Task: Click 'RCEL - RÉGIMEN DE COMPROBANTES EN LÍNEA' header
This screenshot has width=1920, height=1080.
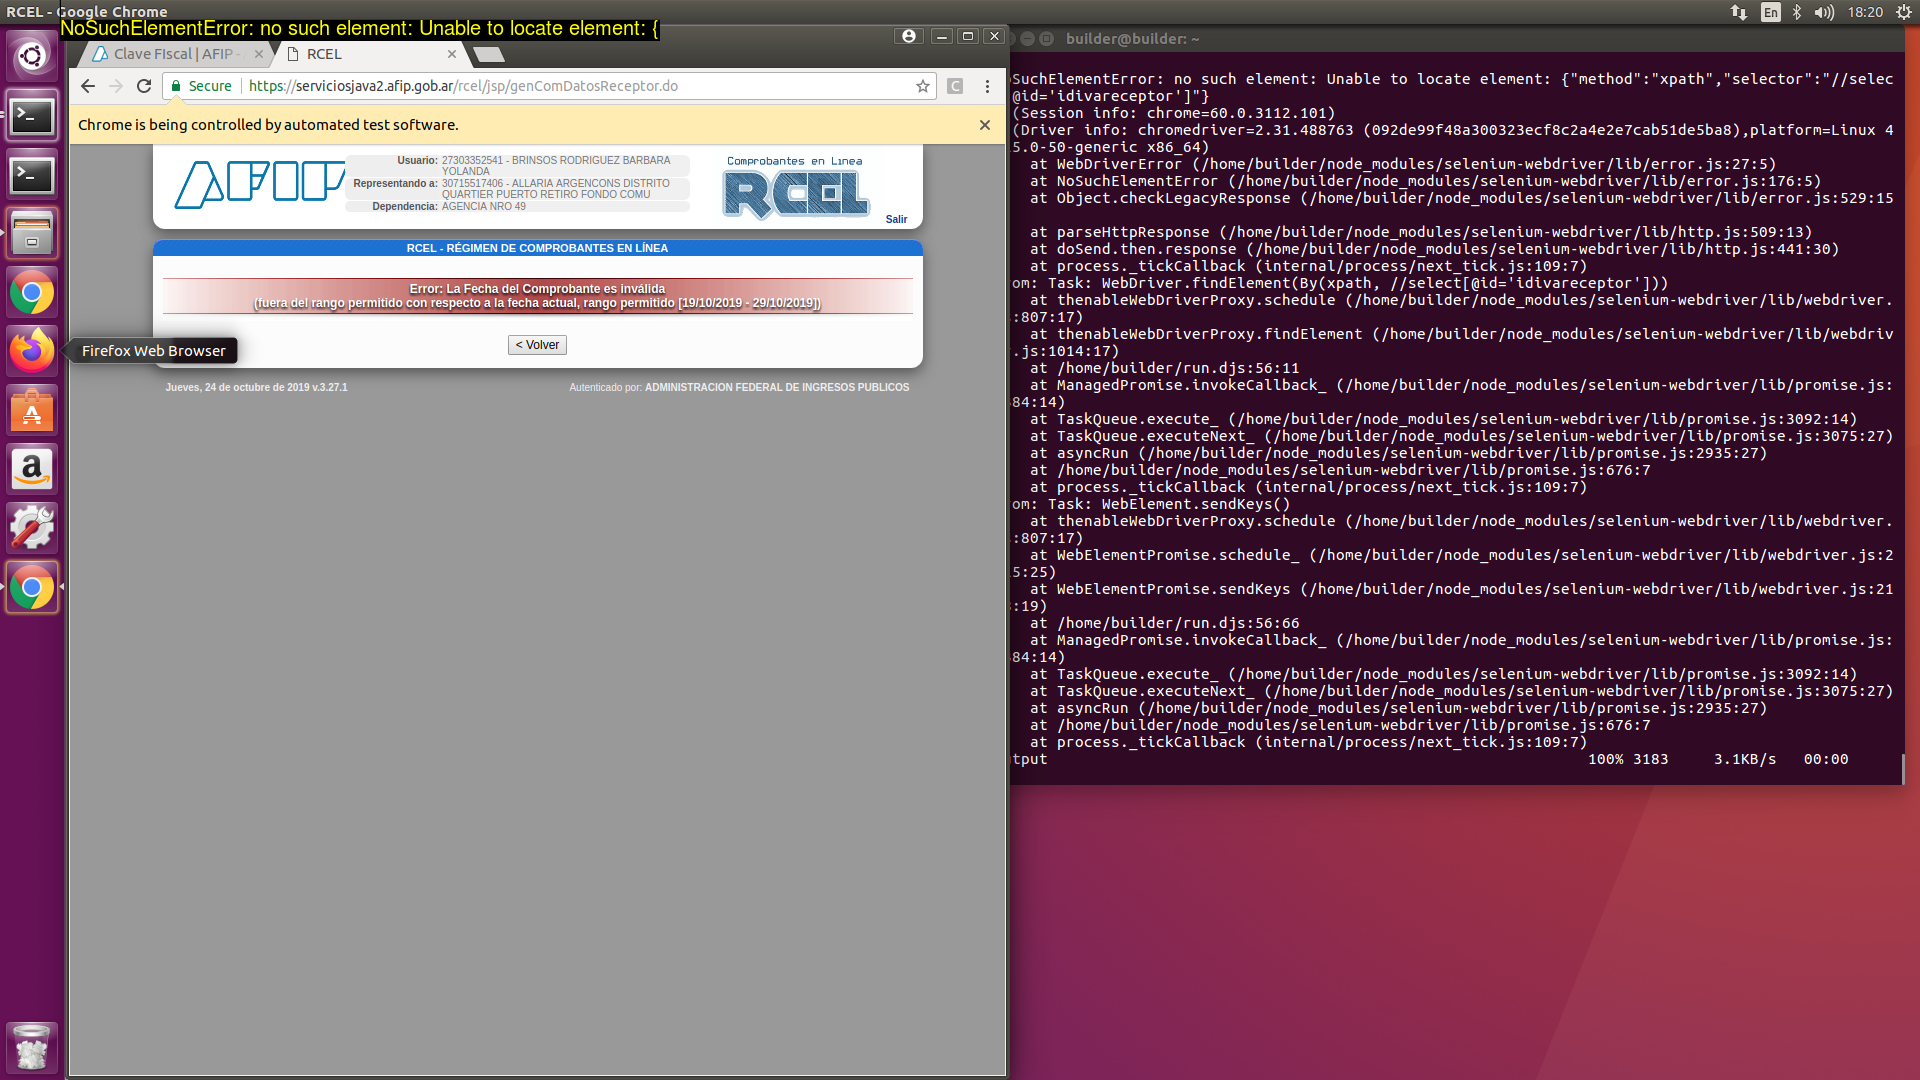Action: pyautogui.click(x=537, y=248)
